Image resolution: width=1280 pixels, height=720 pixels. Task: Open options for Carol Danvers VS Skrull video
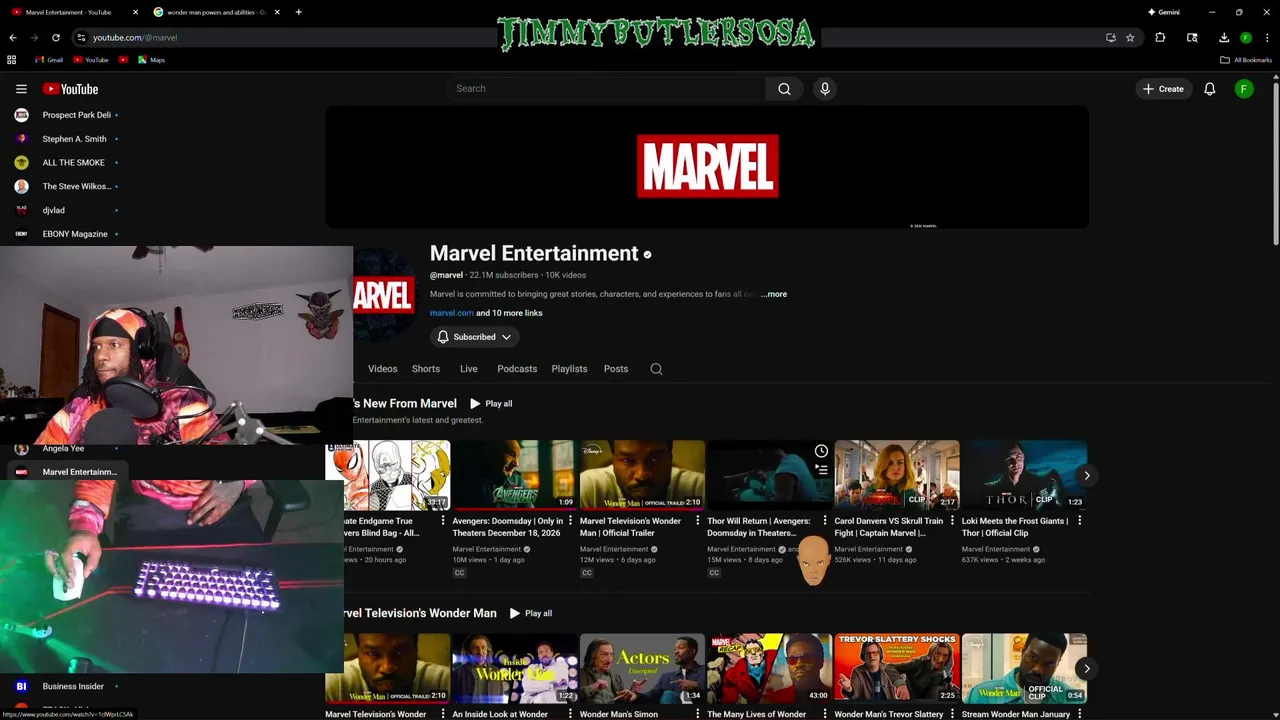952,521
